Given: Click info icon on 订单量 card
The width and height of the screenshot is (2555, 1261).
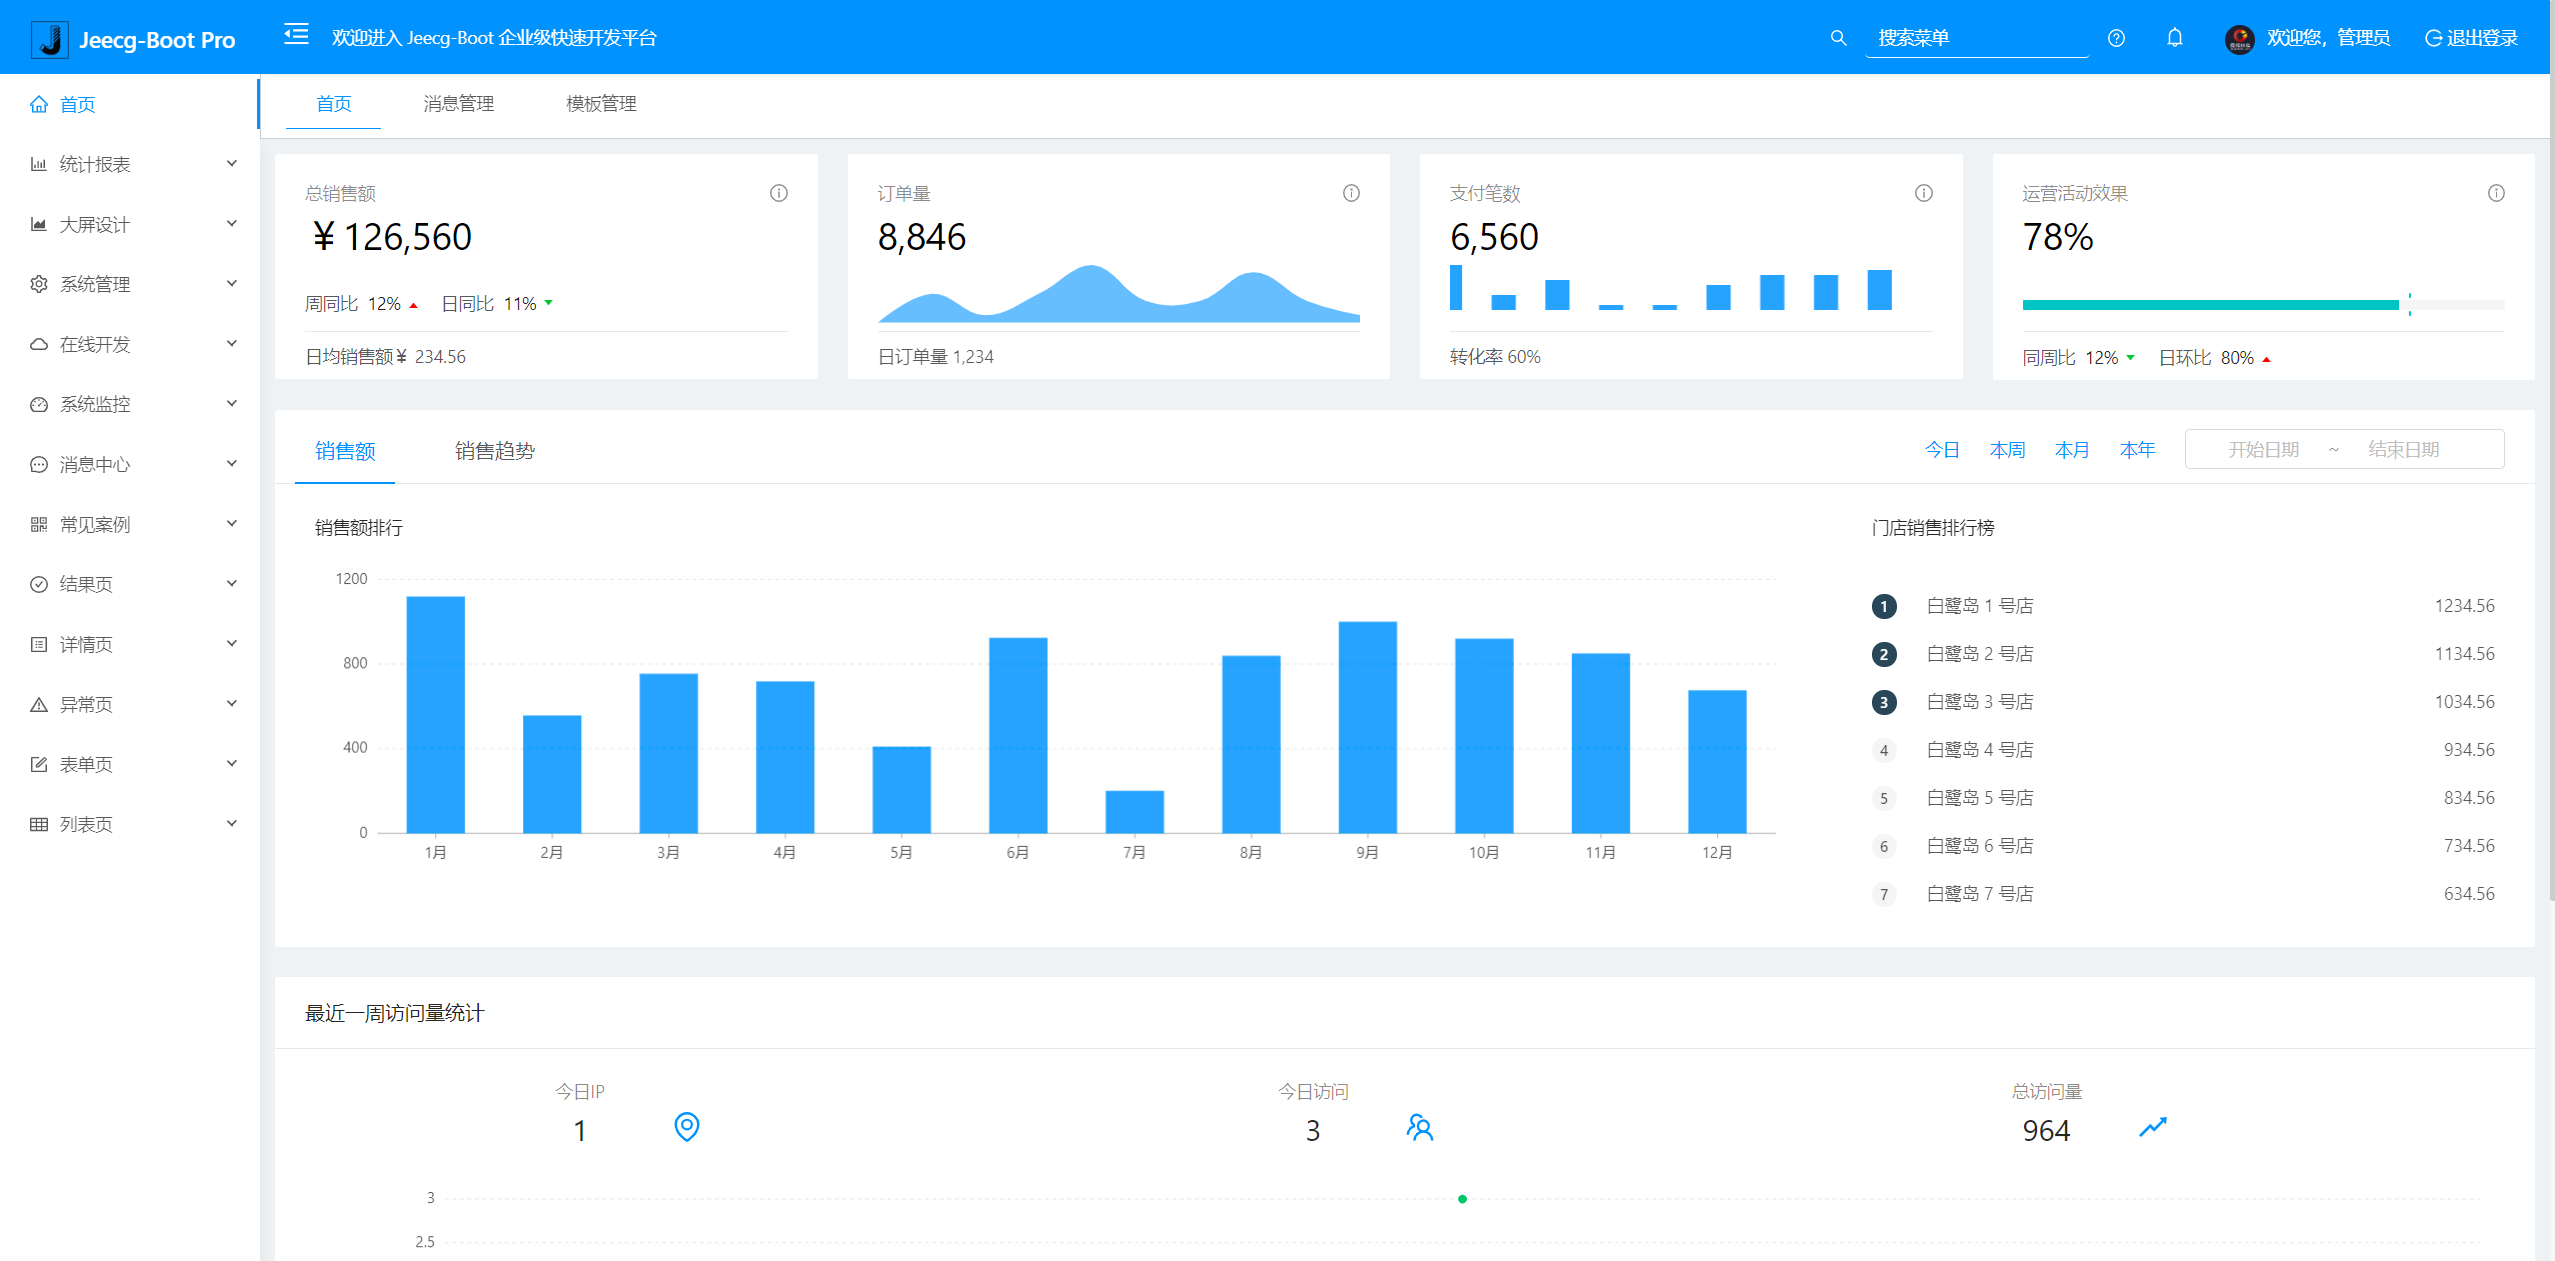Looking at the screenshot, I should [x=1351, y=193].
